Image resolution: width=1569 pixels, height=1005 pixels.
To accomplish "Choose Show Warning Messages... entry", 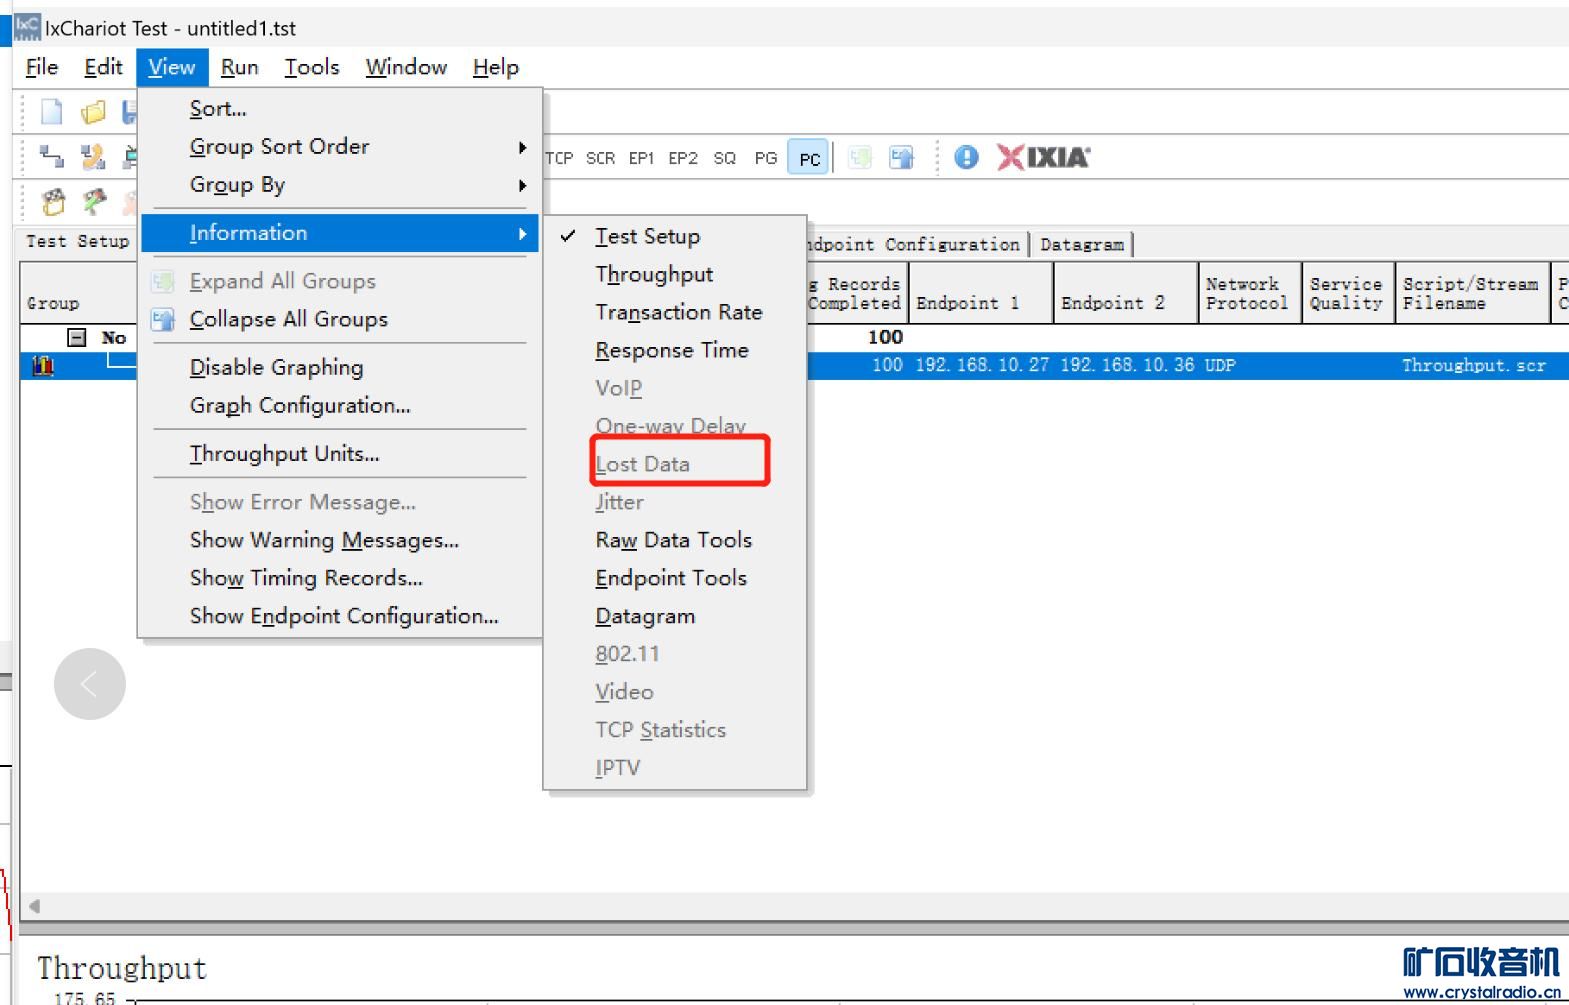I will 340,541.
